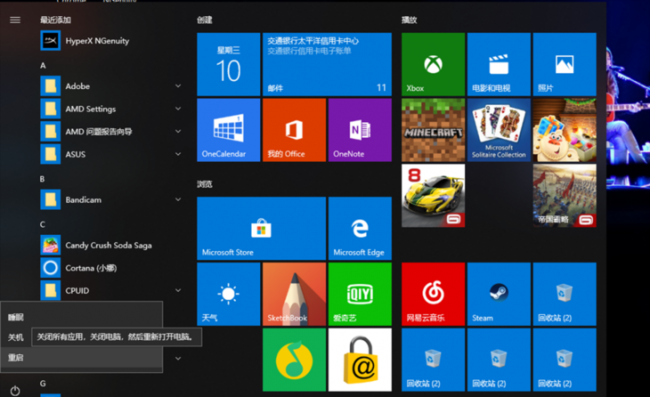Screen dimensions: 650x397
Task: Open the 爱奇艺 iQIYI tile
Action: (x=360, y=294)
